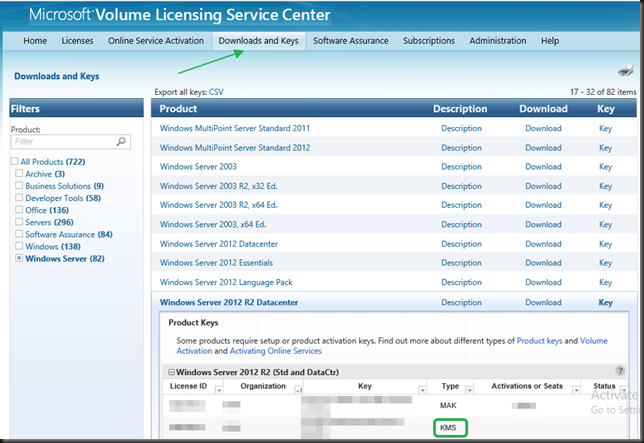Export all keys as CSV
The width and height of the screenshot is (644, 443).
[216, 92]
